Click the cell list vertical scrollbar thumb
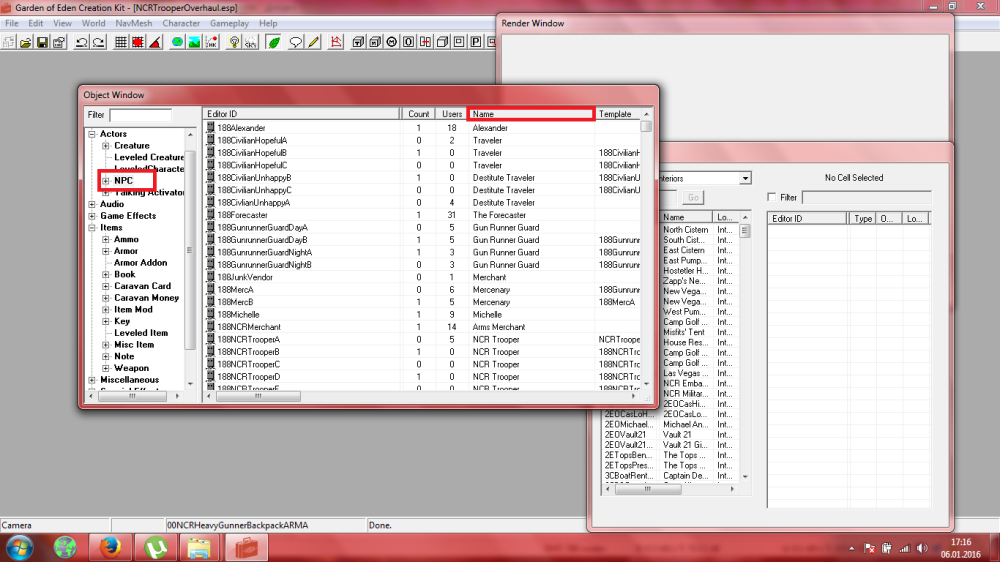 point(744,232)
